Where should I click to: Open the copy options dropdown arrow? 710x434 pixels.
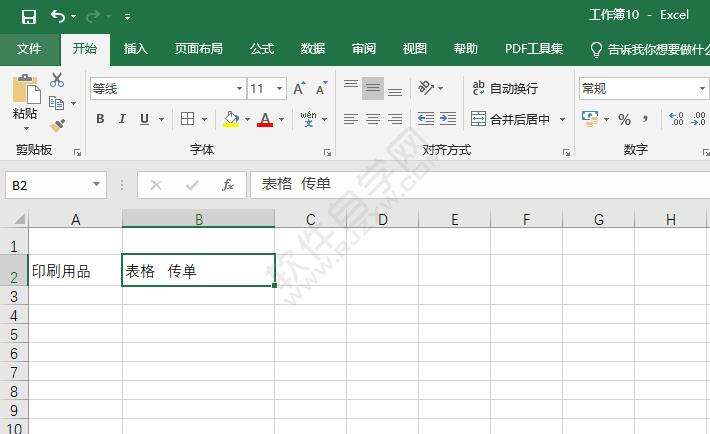pos(73,104)
